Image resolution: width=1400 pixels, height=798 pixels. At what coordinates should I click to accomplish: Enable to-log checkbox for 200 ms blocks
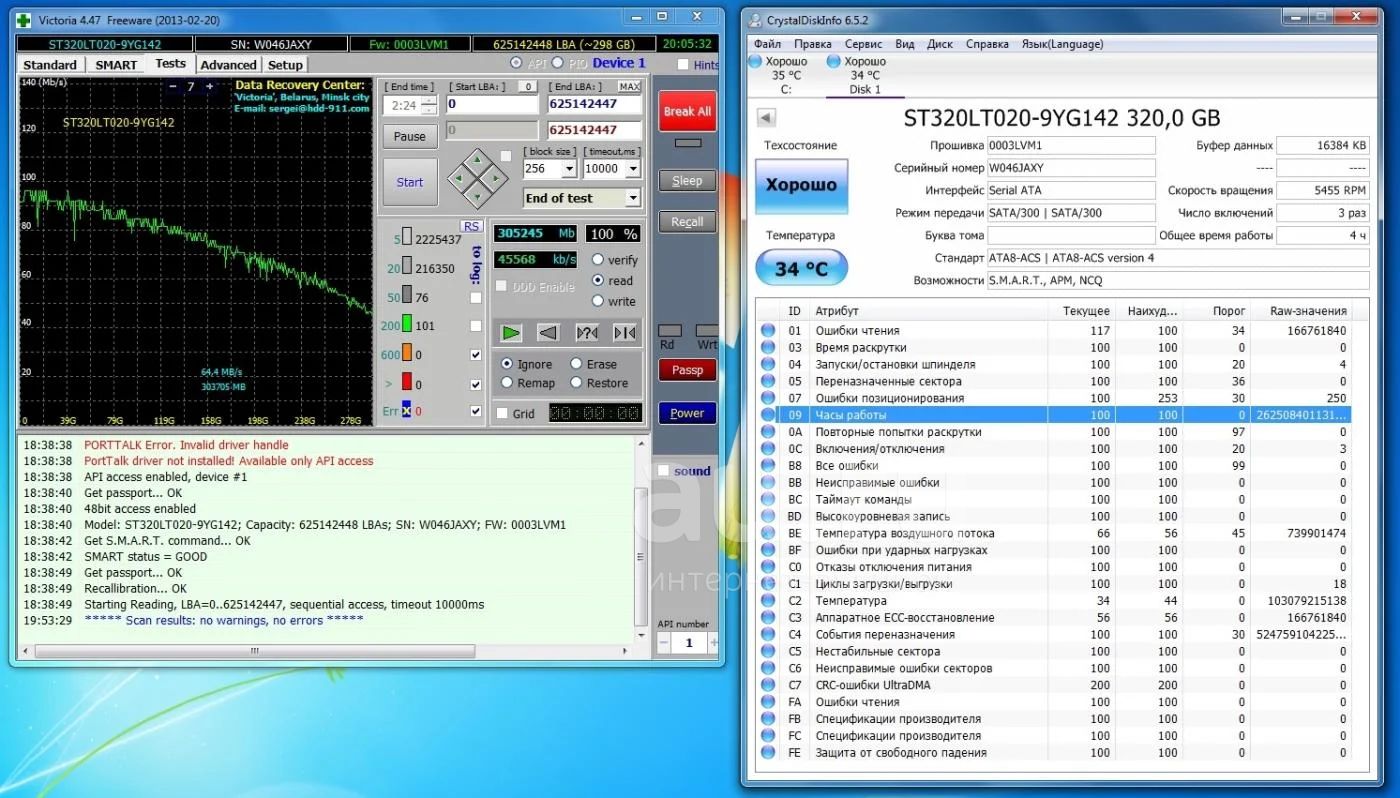pos(476,326)
